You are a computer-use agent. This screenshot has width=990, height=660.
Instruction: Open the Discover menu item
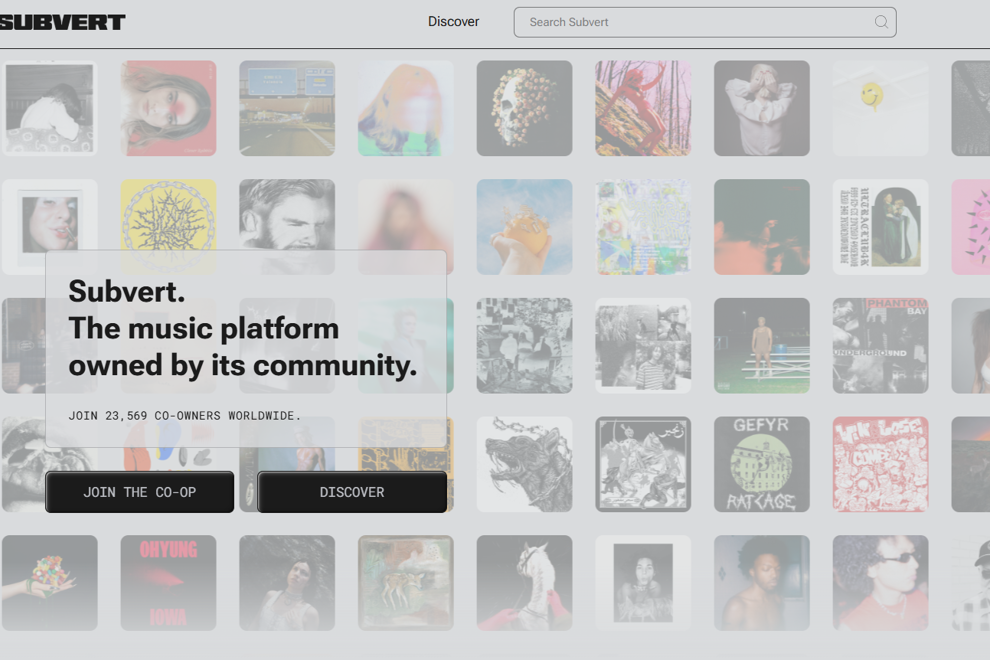pos(453,21)
